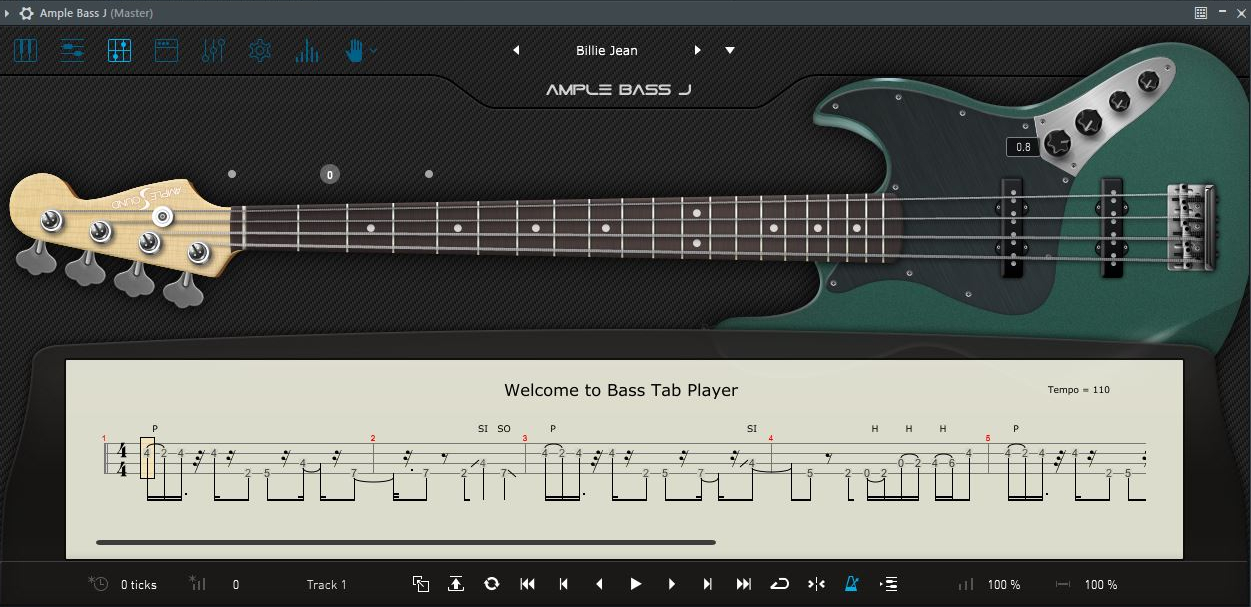Click the 0 ticks offset value

point(139,585)
